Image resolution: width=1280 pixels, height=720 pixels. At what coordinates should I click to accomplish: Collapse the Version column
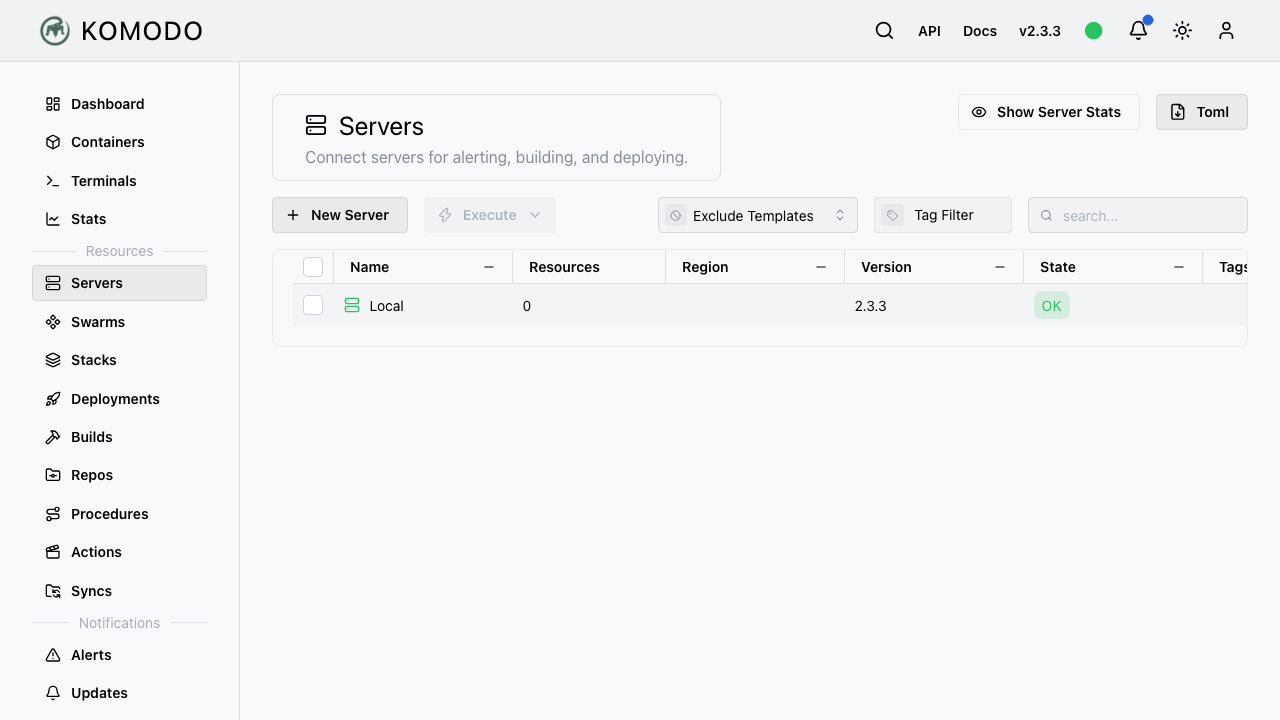(1000, 267)
